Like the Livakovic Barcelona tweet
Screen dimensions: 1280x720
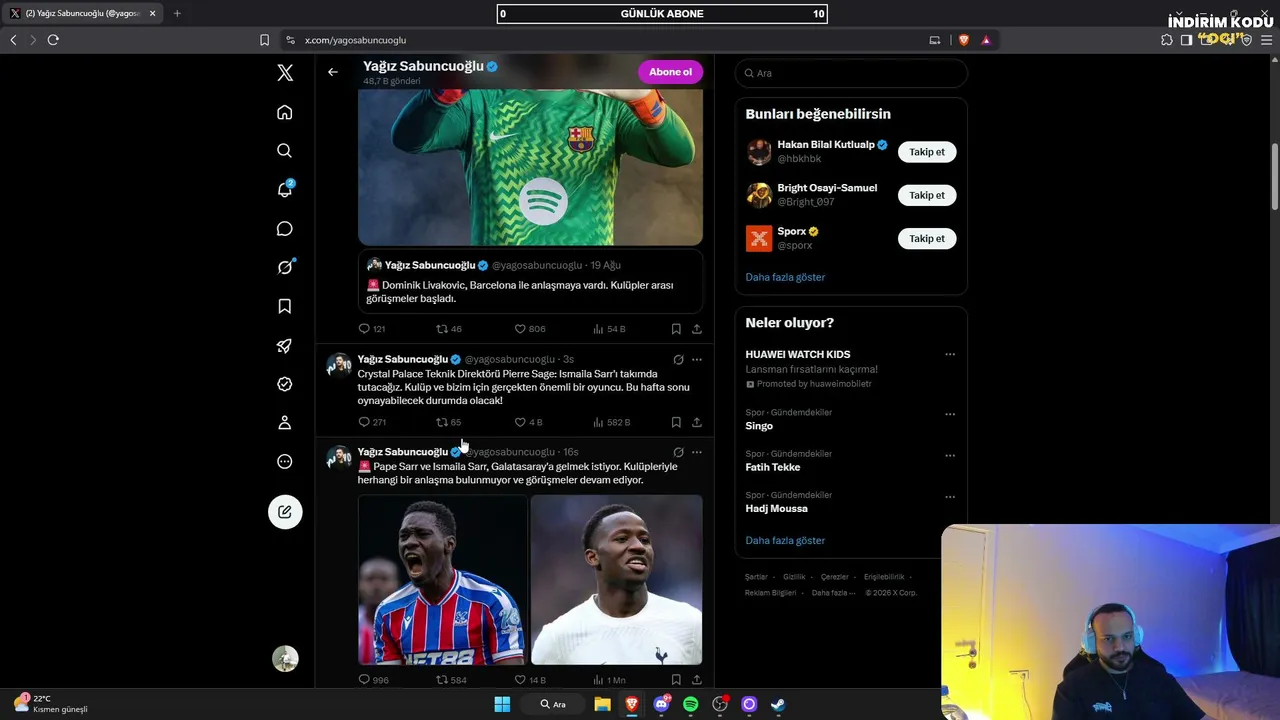(530, 329)
